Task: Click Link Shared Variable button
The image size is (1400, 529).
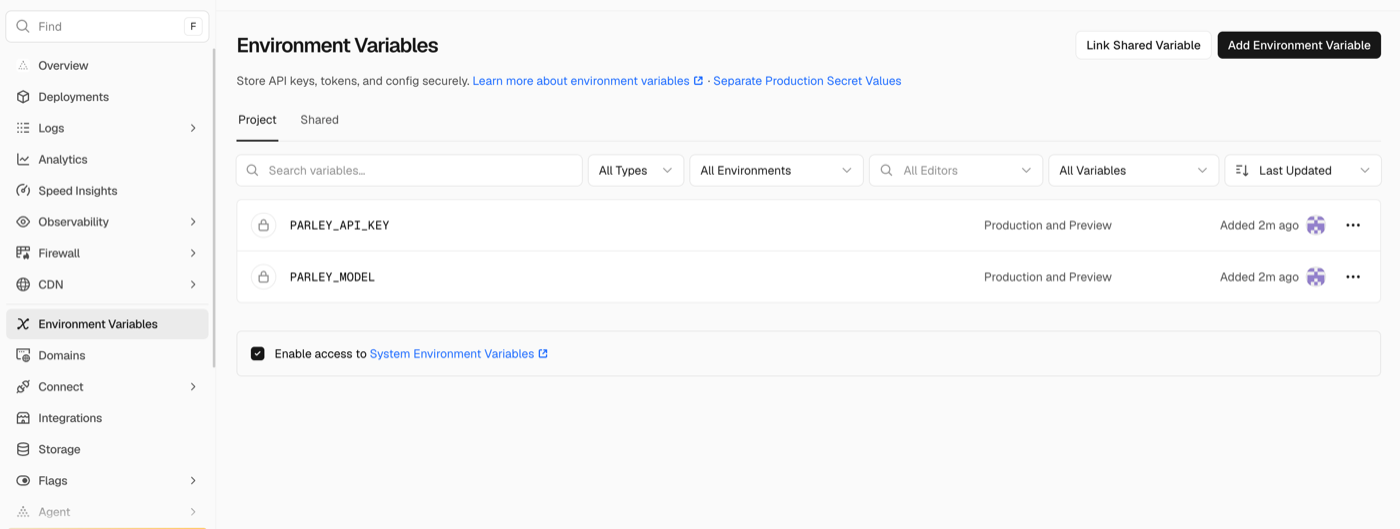Action: click(x=1143, y=45)
